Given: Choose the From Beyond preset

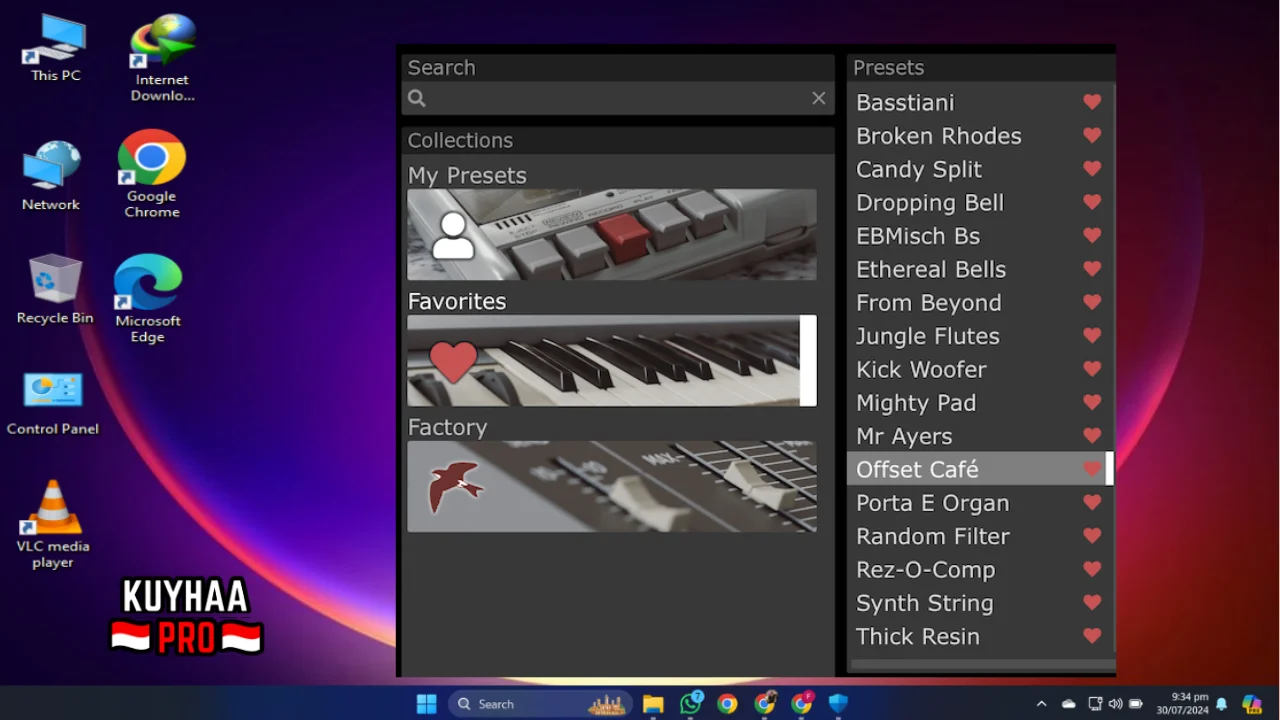Looking at the screenshot, I should click(x=929, y=302).
